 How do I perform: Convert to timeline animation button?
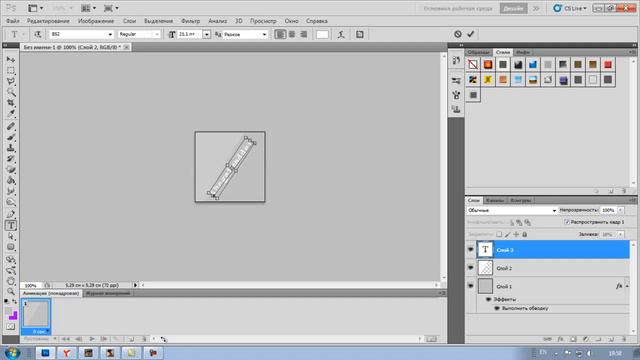[x=431, y=339]
